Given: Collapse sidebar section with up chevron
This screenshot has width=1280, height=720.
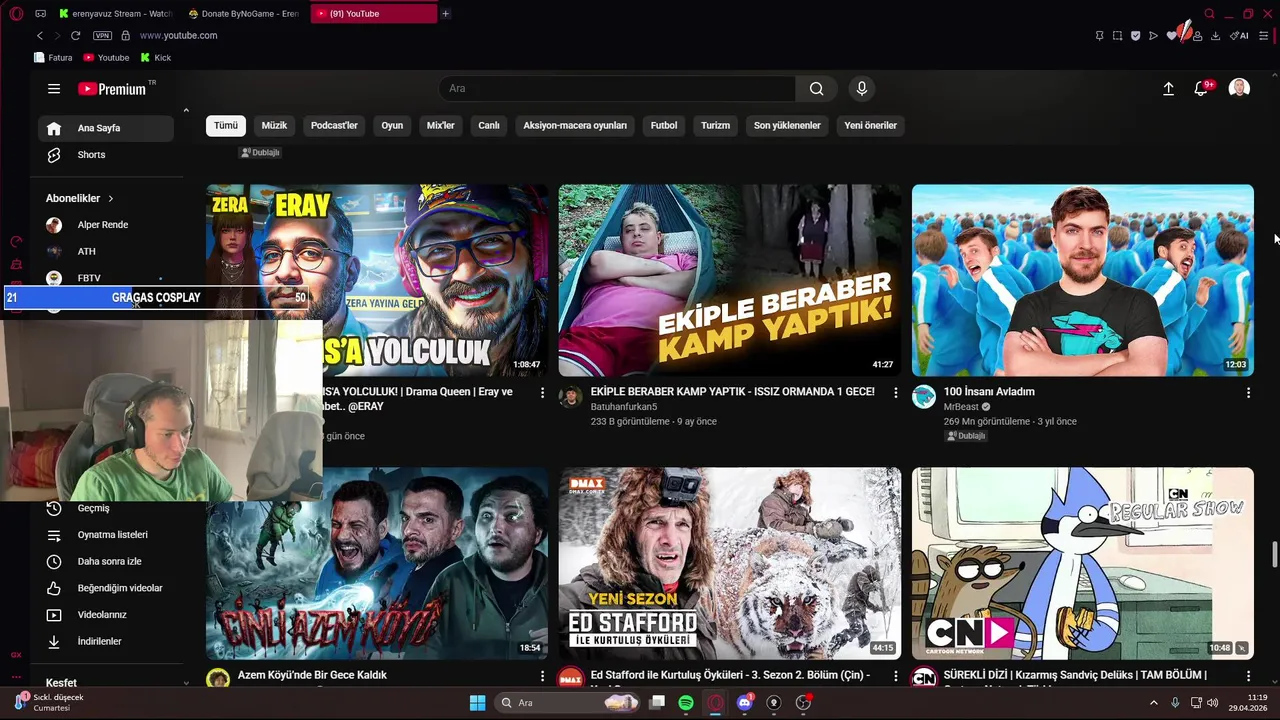Looking at the screenshot, I should [186, 110].
